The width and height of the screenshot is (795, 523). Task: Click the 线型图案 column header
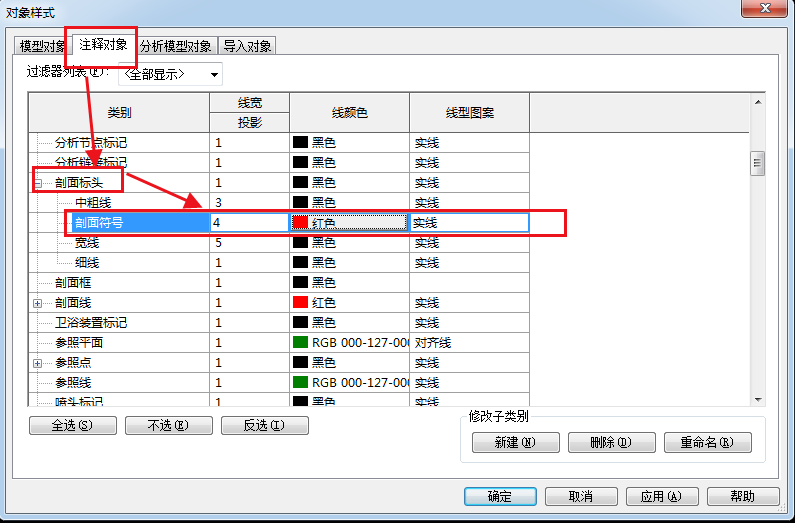pyautogui.click(x=469, y=113)
